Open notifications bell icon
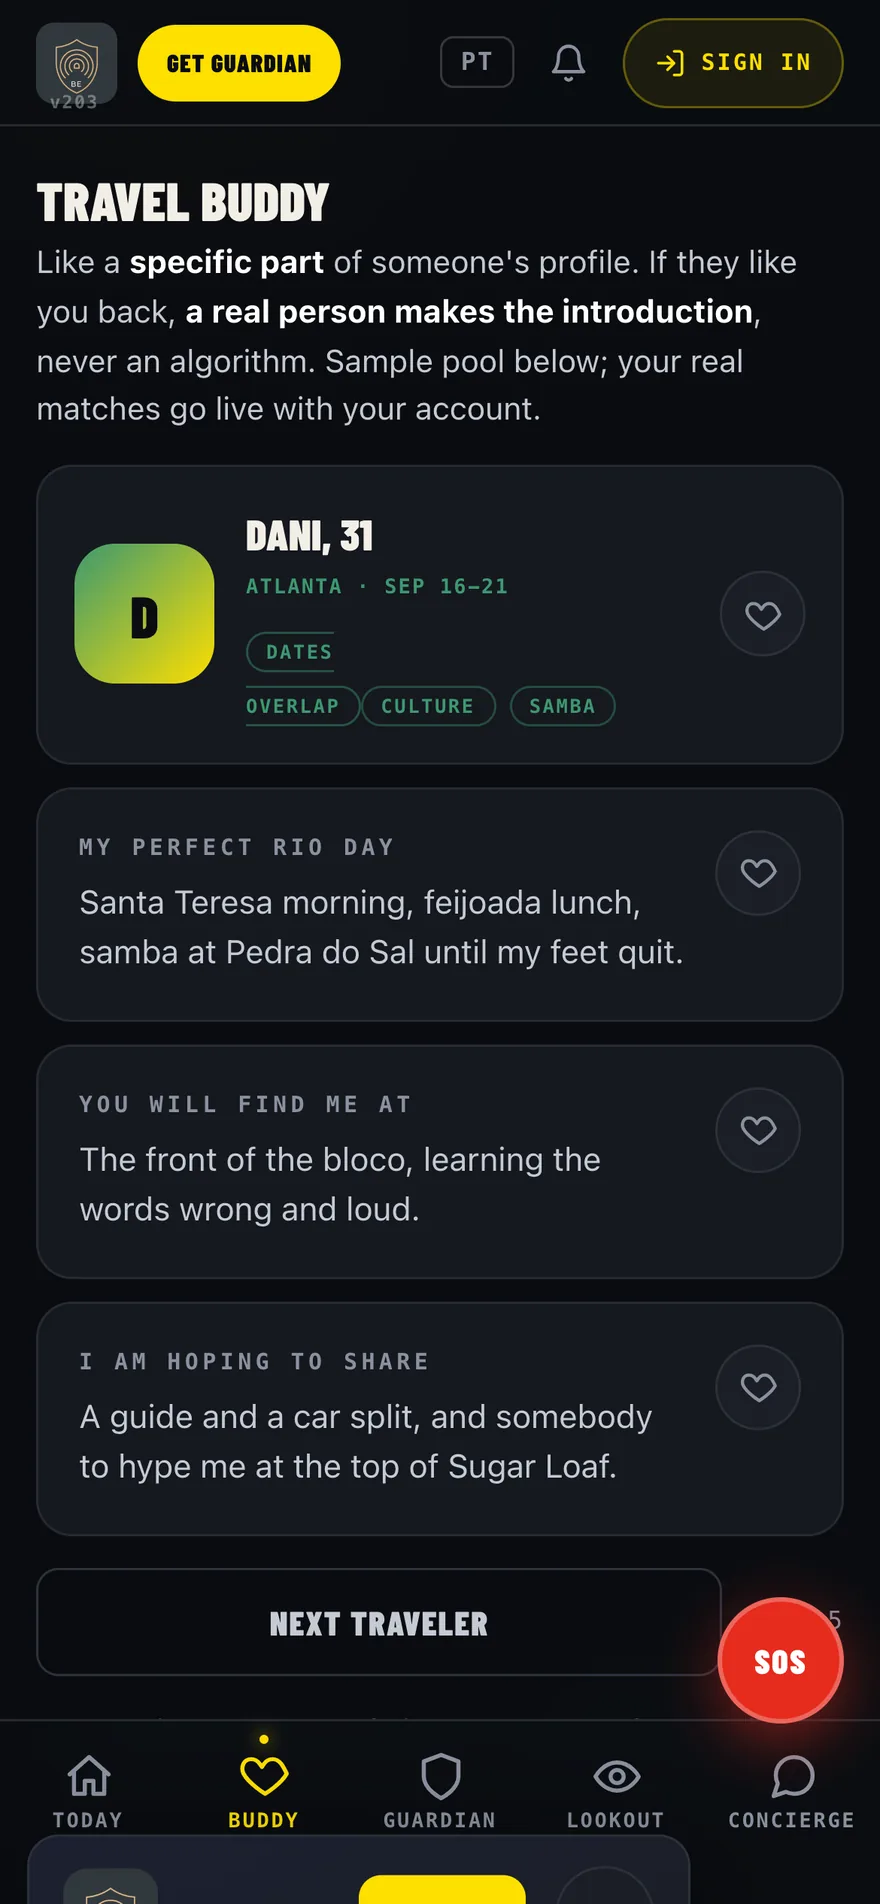 [x=568, y=62]
